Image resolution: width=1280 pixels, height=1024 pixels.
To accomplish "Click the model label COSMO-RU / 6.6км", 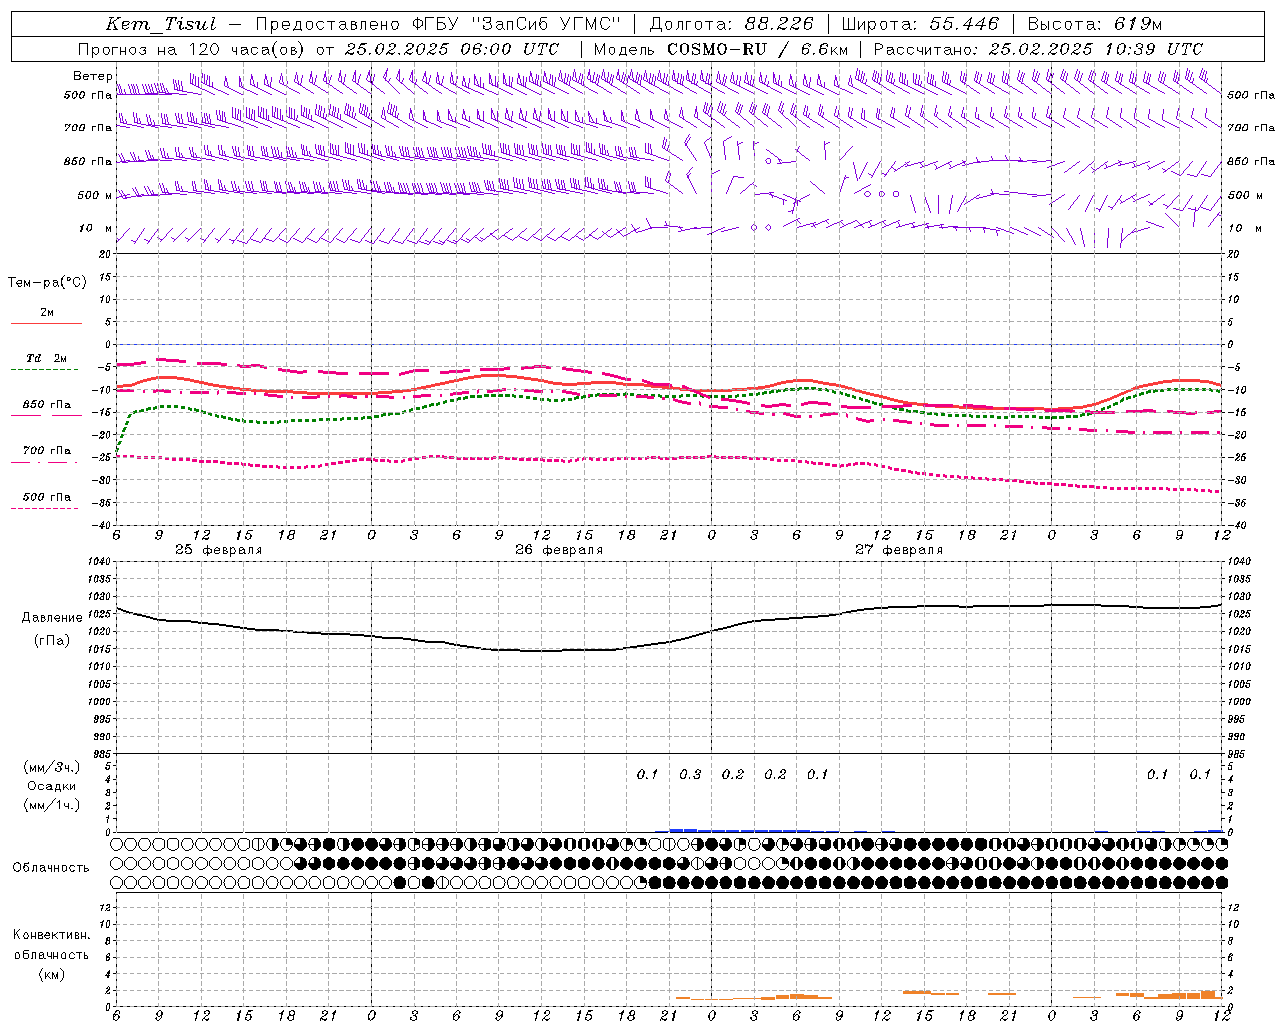I will tap(757, 49).
